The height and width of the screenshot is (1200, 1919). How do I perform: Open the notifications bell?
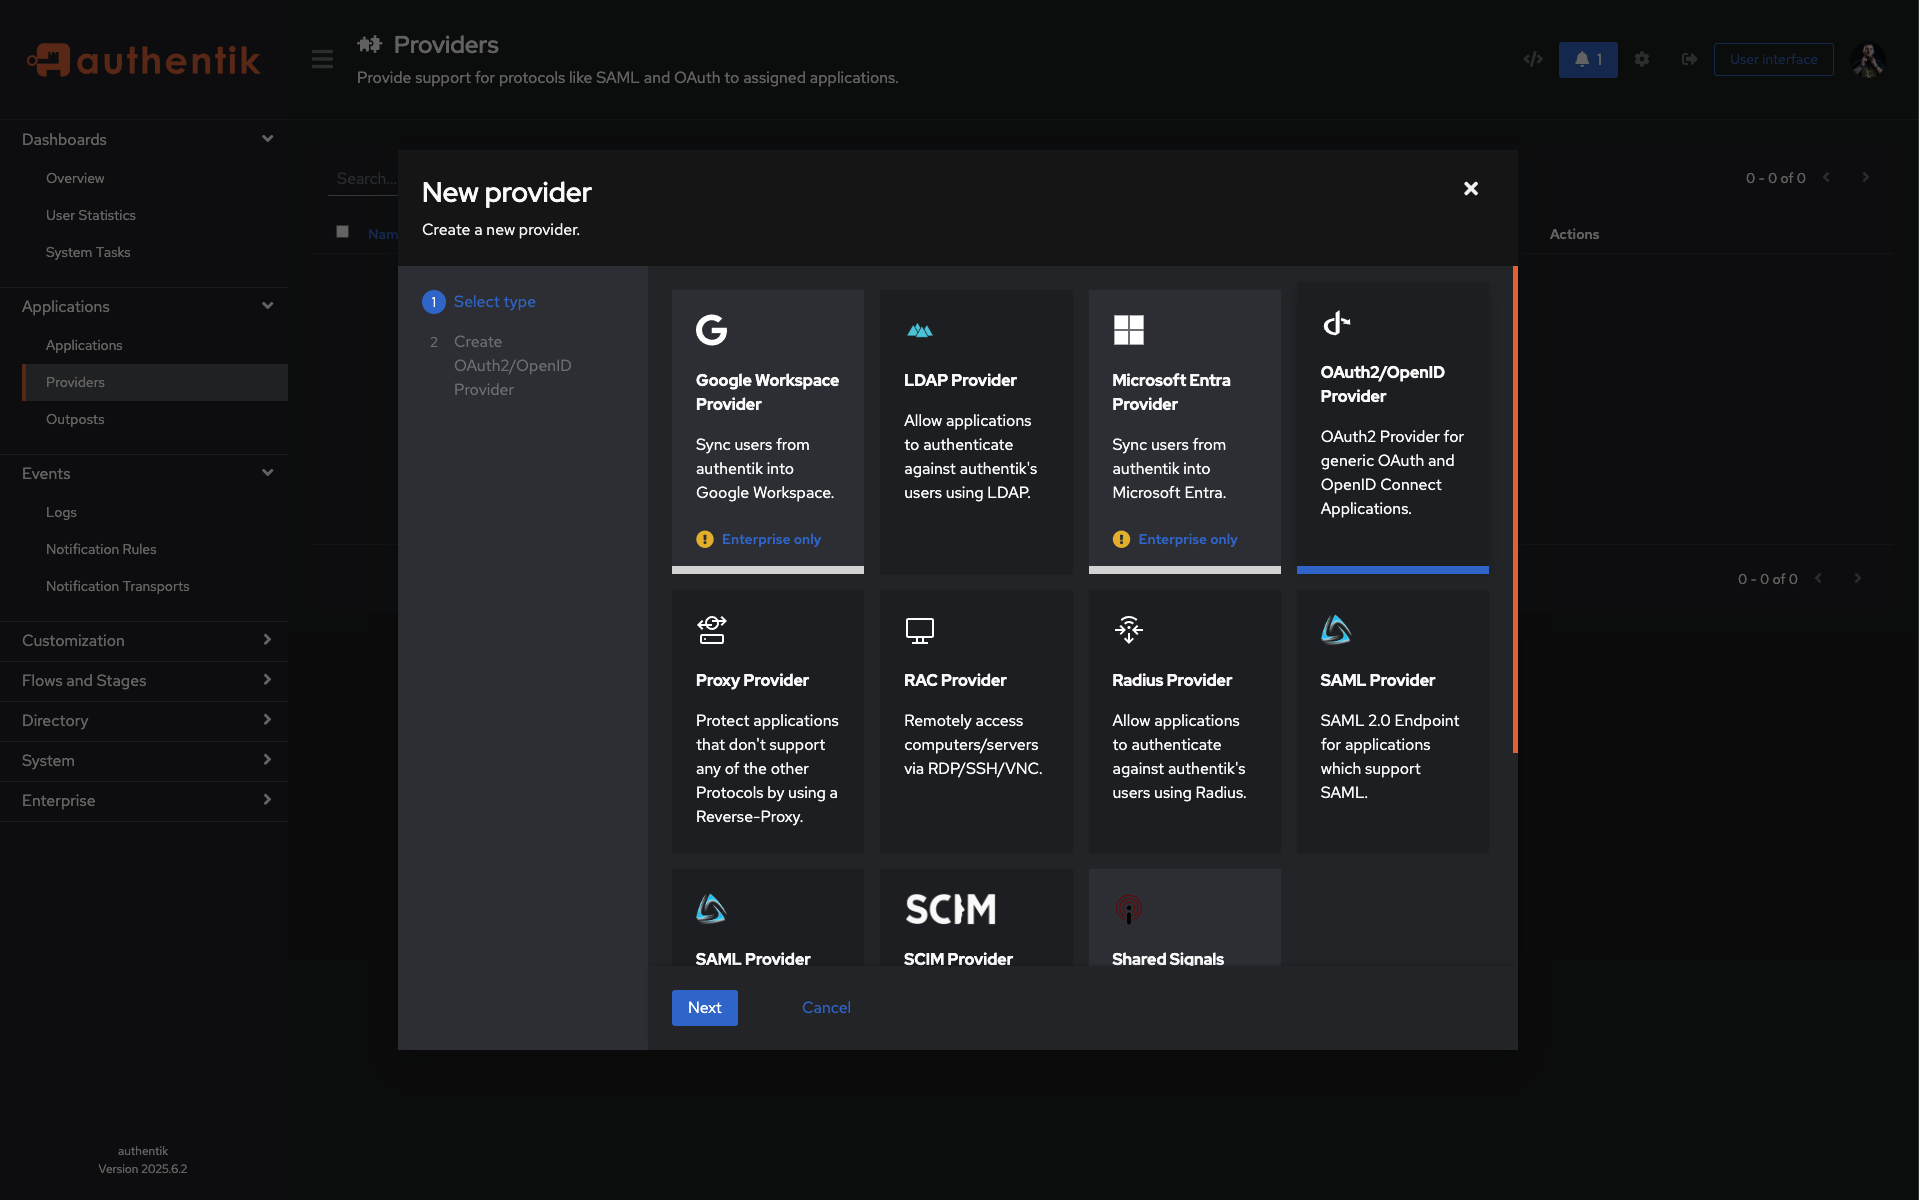(1588, 59)
